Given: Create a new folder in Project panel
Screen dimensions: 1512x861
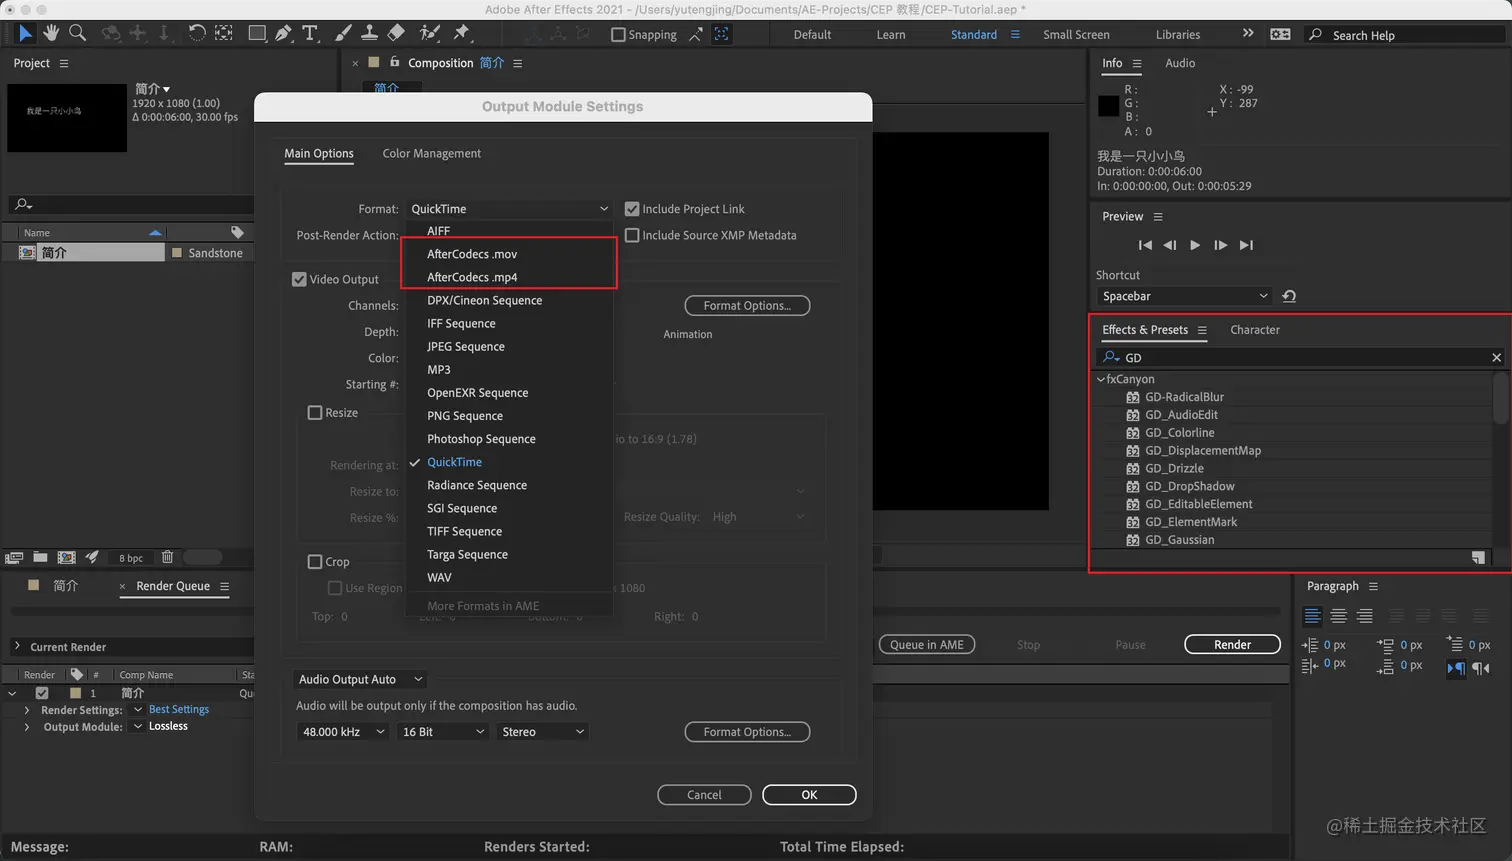Looking at the screenshot, I should 40,557.
